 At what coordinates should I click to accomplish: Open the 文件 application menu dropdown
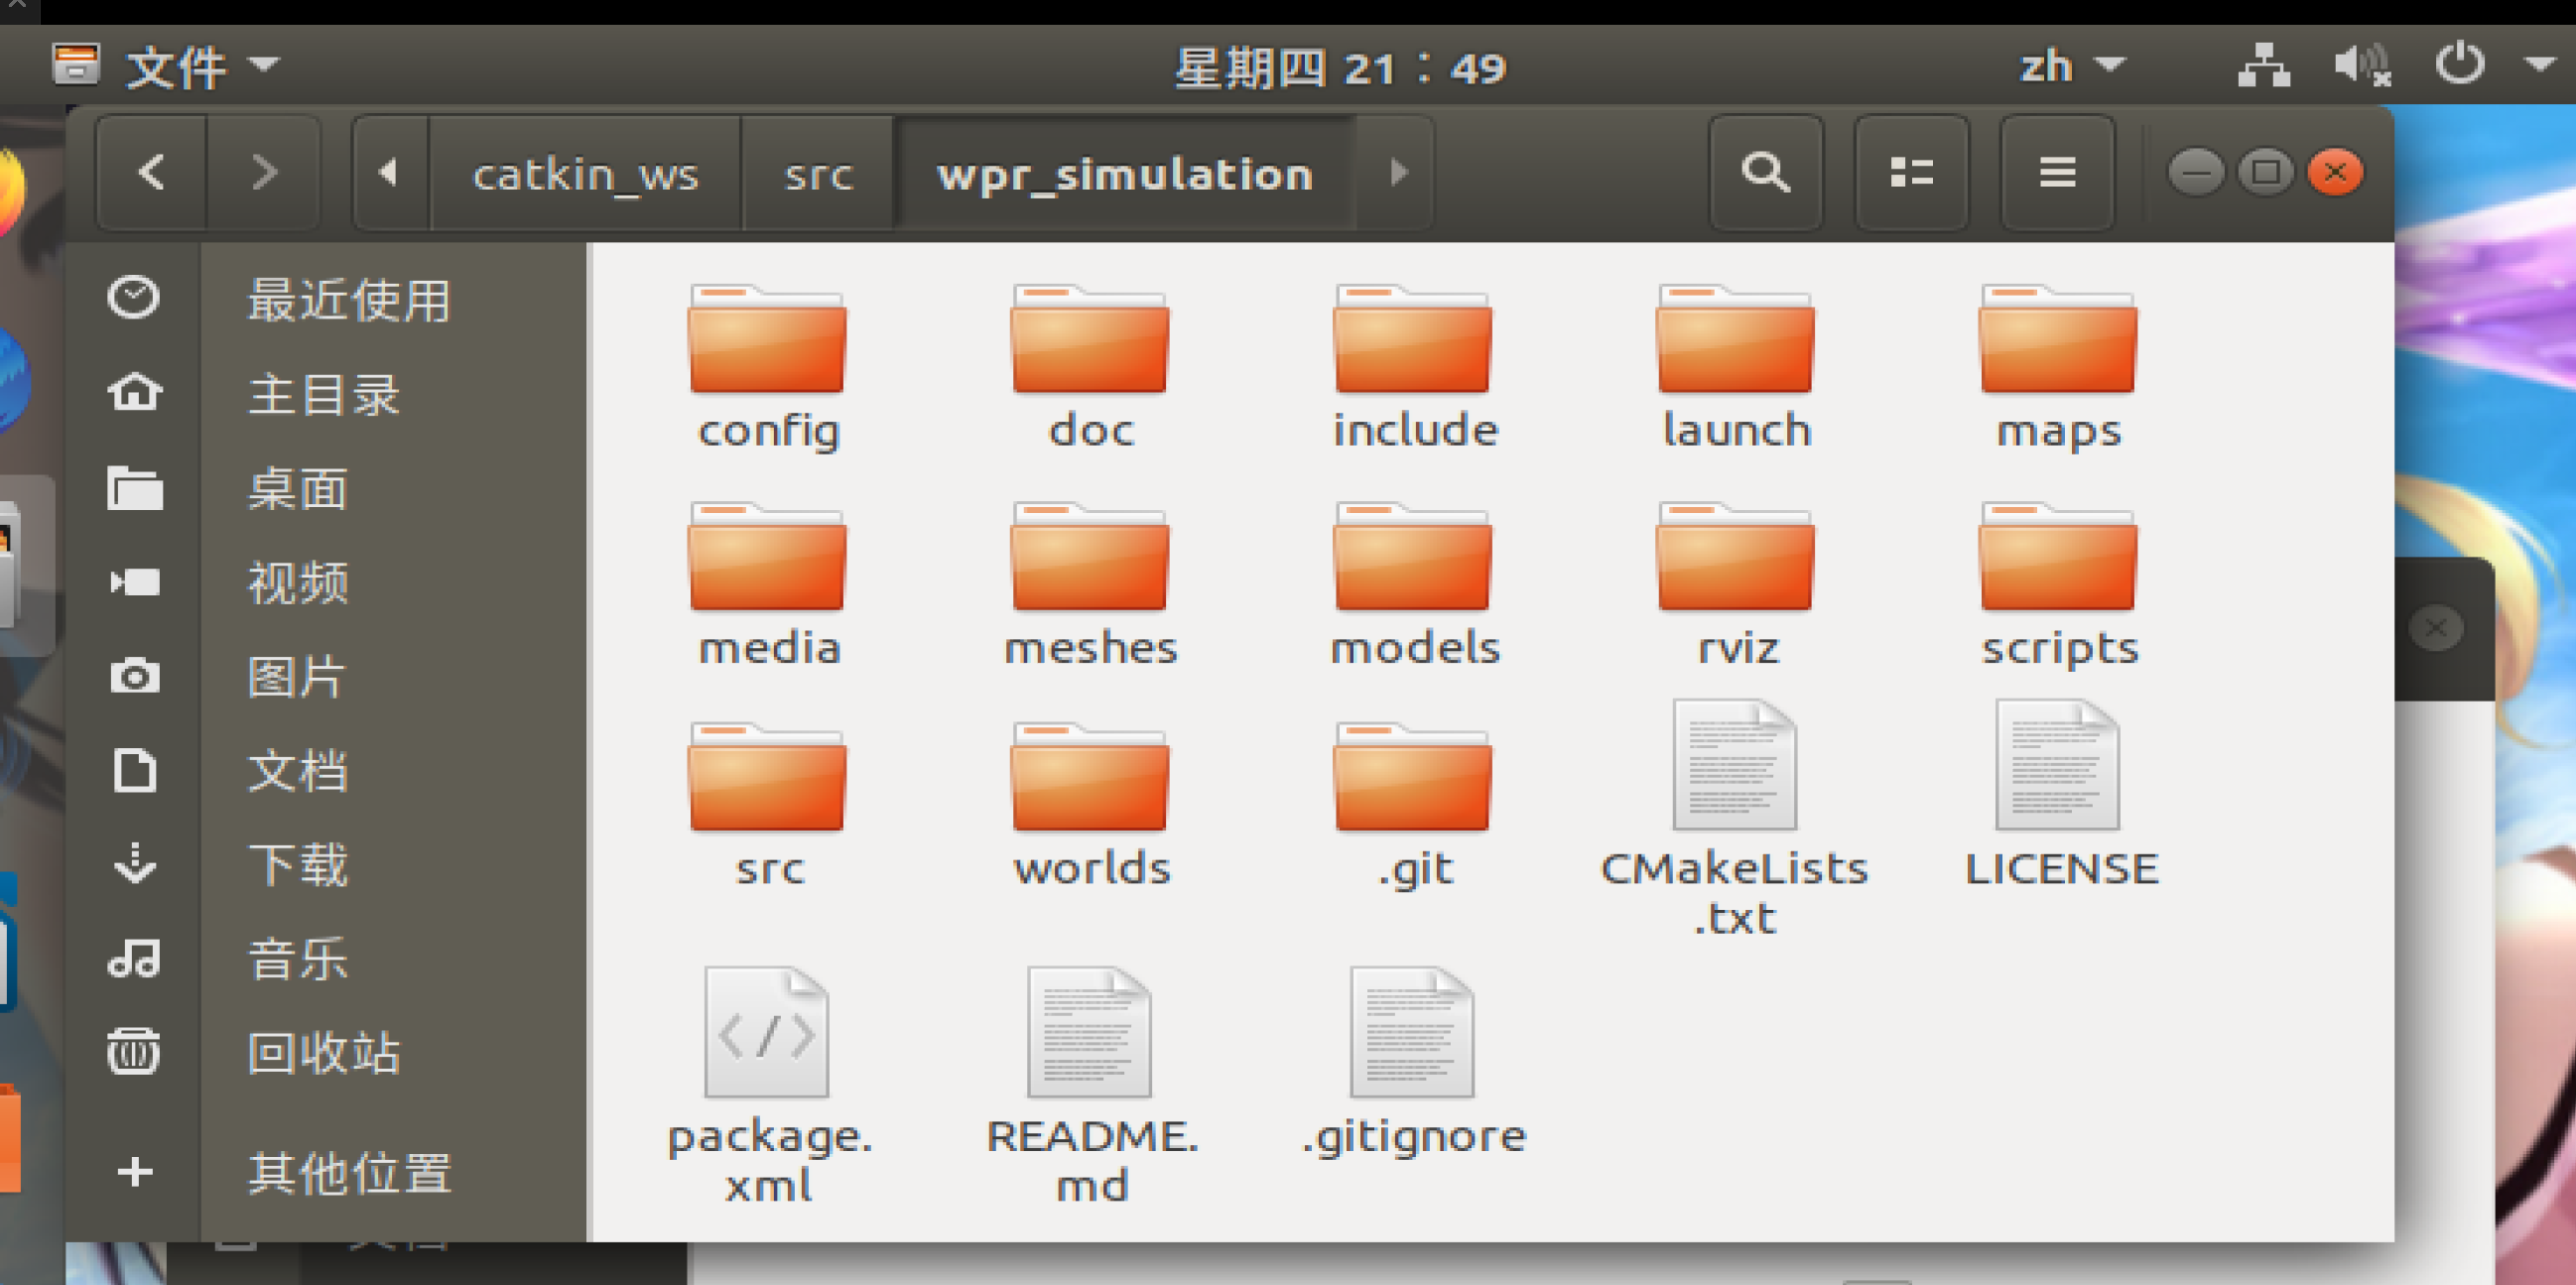tap(200, 66)
